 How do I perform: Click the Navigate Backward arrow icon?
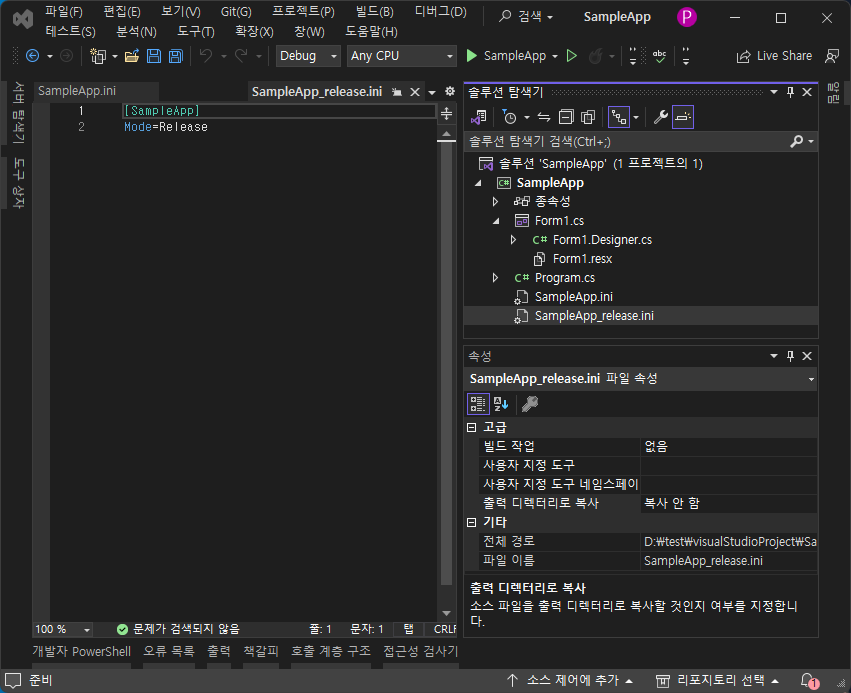(x=33, y=56)
